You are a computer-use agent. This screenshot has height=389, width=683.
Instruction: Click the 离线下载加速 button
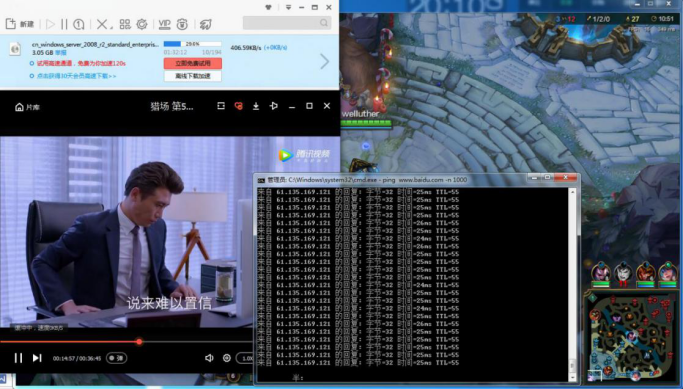click(x=193, y=76)
